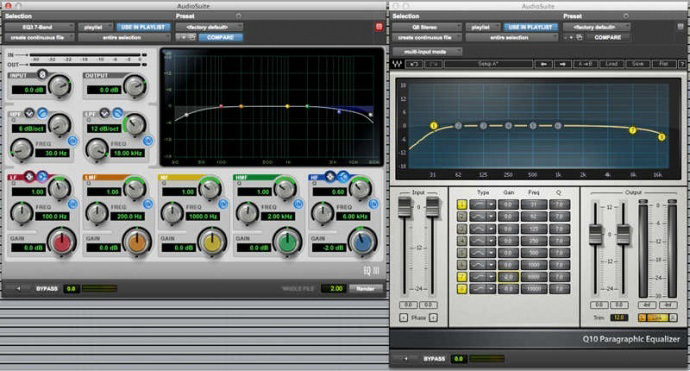
Task: Click Load in Q10 toolbar
Action: click(x=611, y=64)
